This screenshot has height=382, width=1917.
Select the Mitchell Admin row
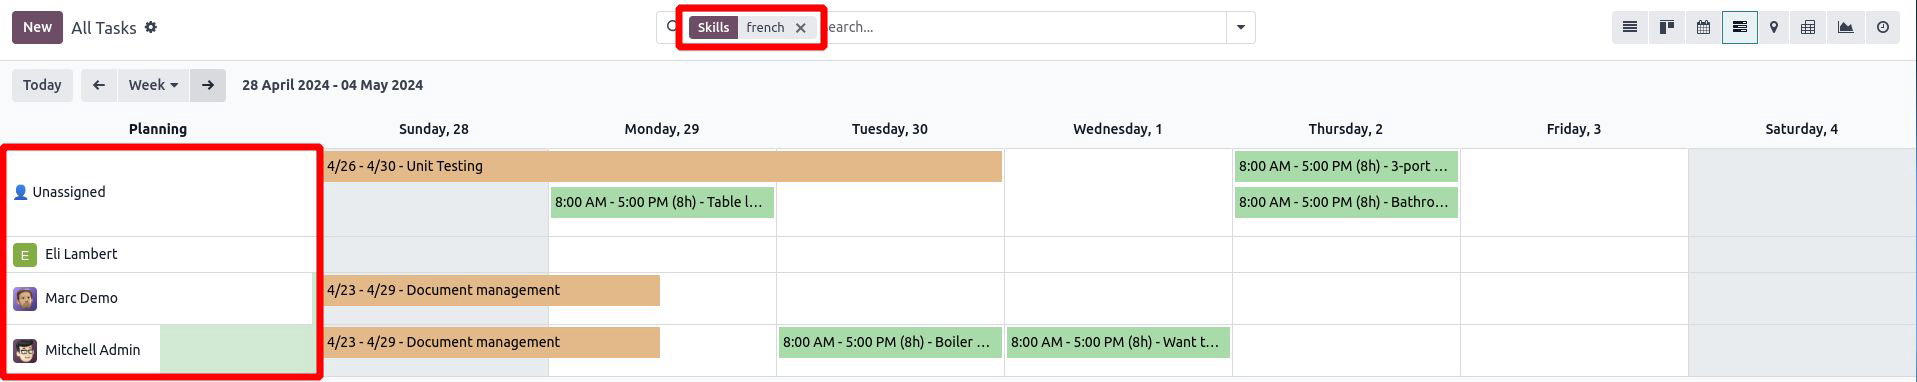160,350
